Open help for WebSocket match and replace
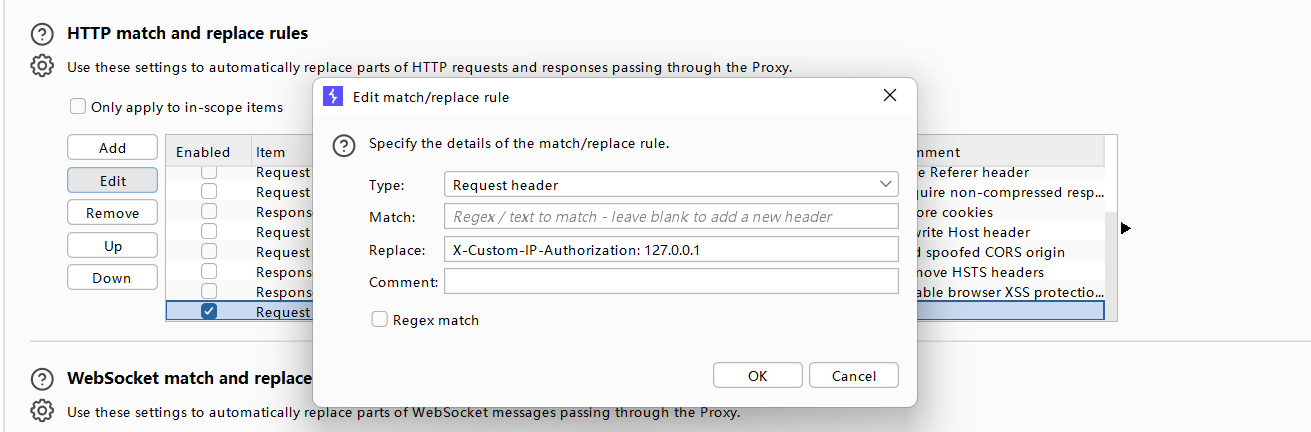 pos(42,379)
